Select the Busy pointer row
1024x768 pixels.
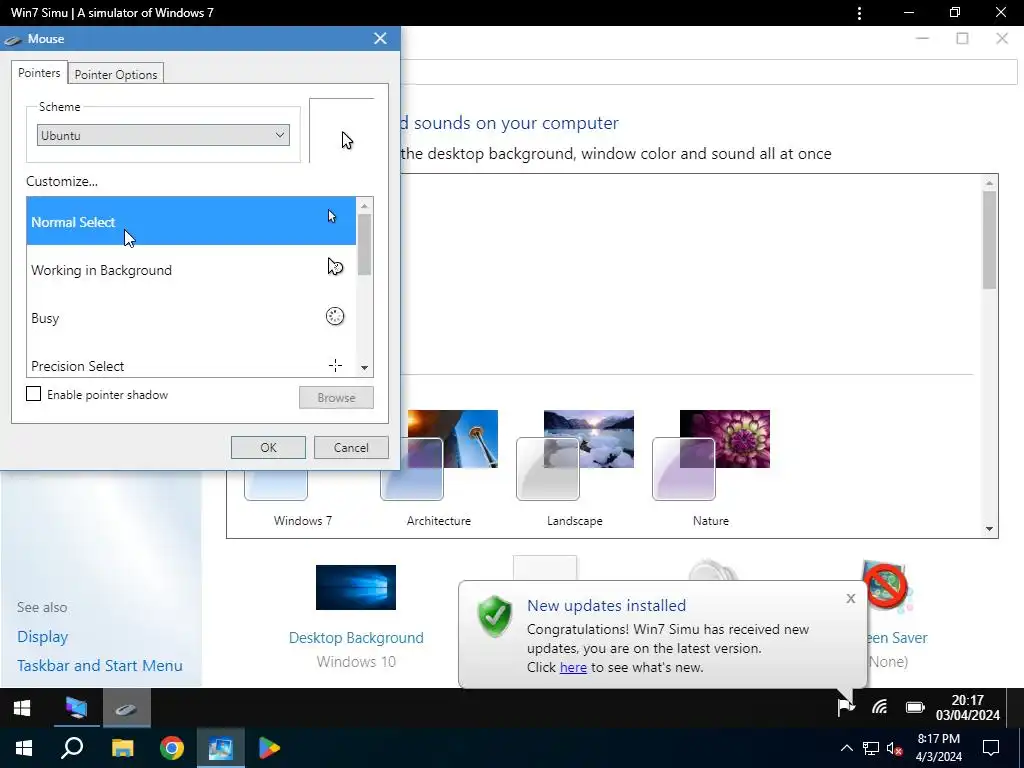(x=191, y=318)
